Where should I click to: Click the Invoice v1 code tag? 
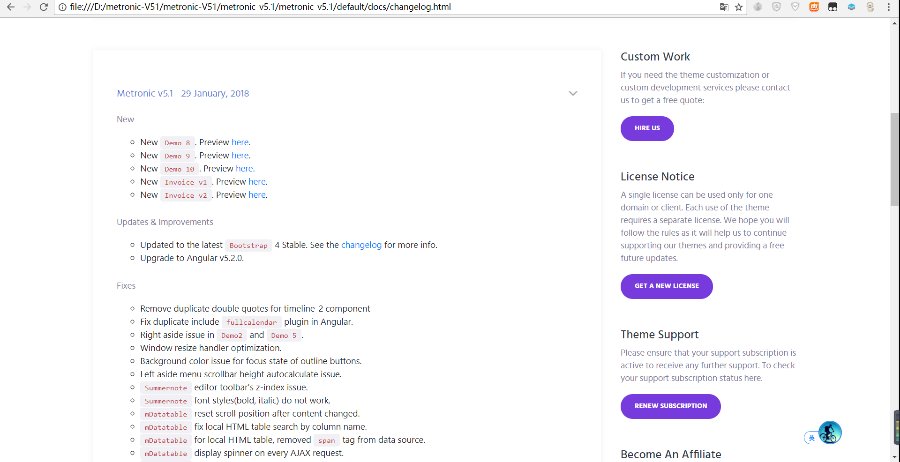[186, 182]
